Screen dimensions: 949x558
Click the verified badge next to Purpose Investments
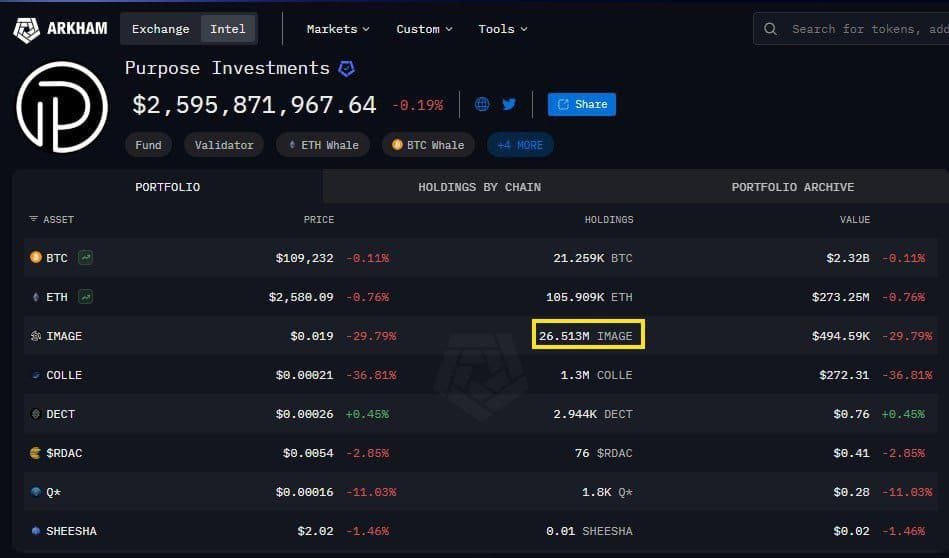[346, 68]
